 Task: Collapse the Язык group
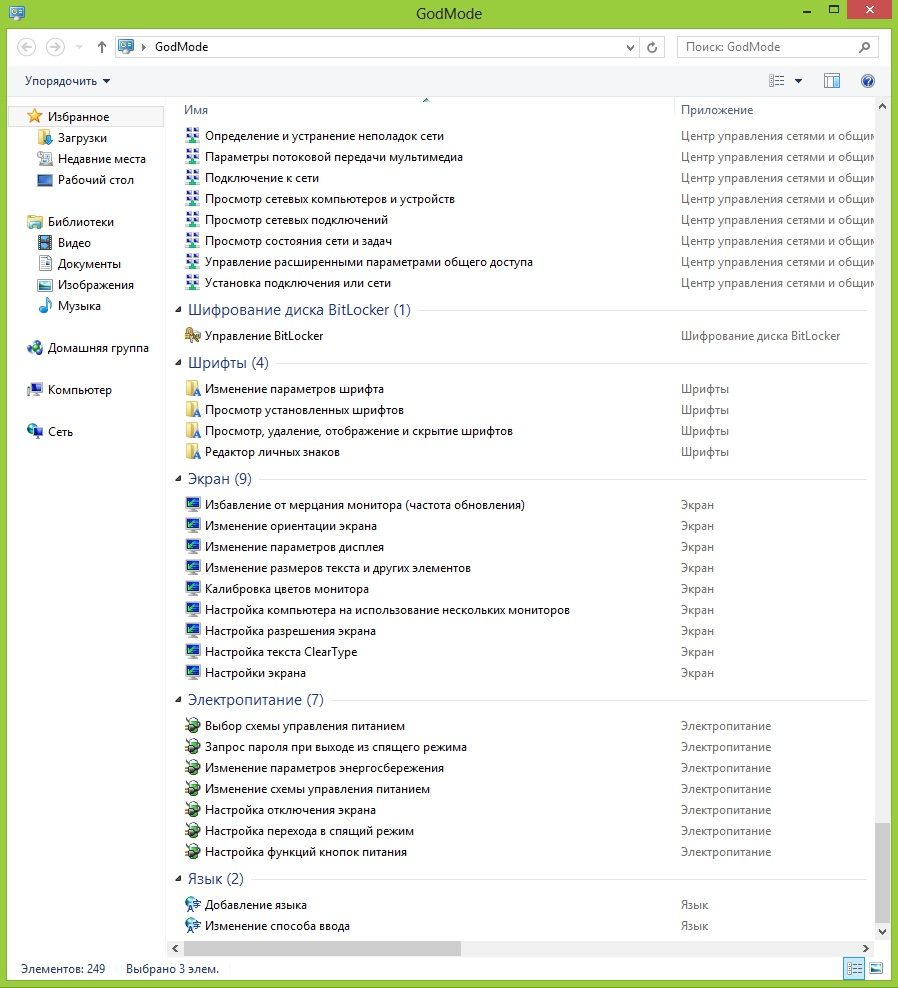point(178,878)
